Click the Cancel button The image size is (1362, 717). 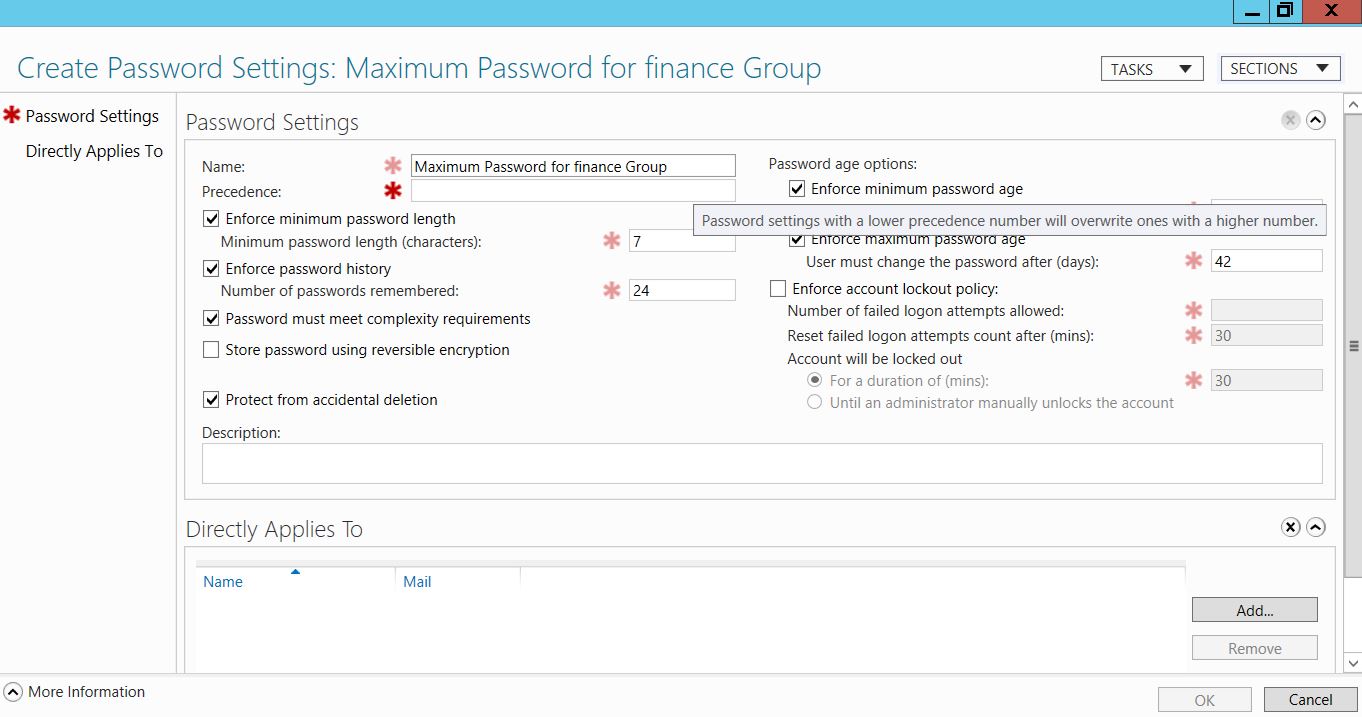coord(1310,700)
